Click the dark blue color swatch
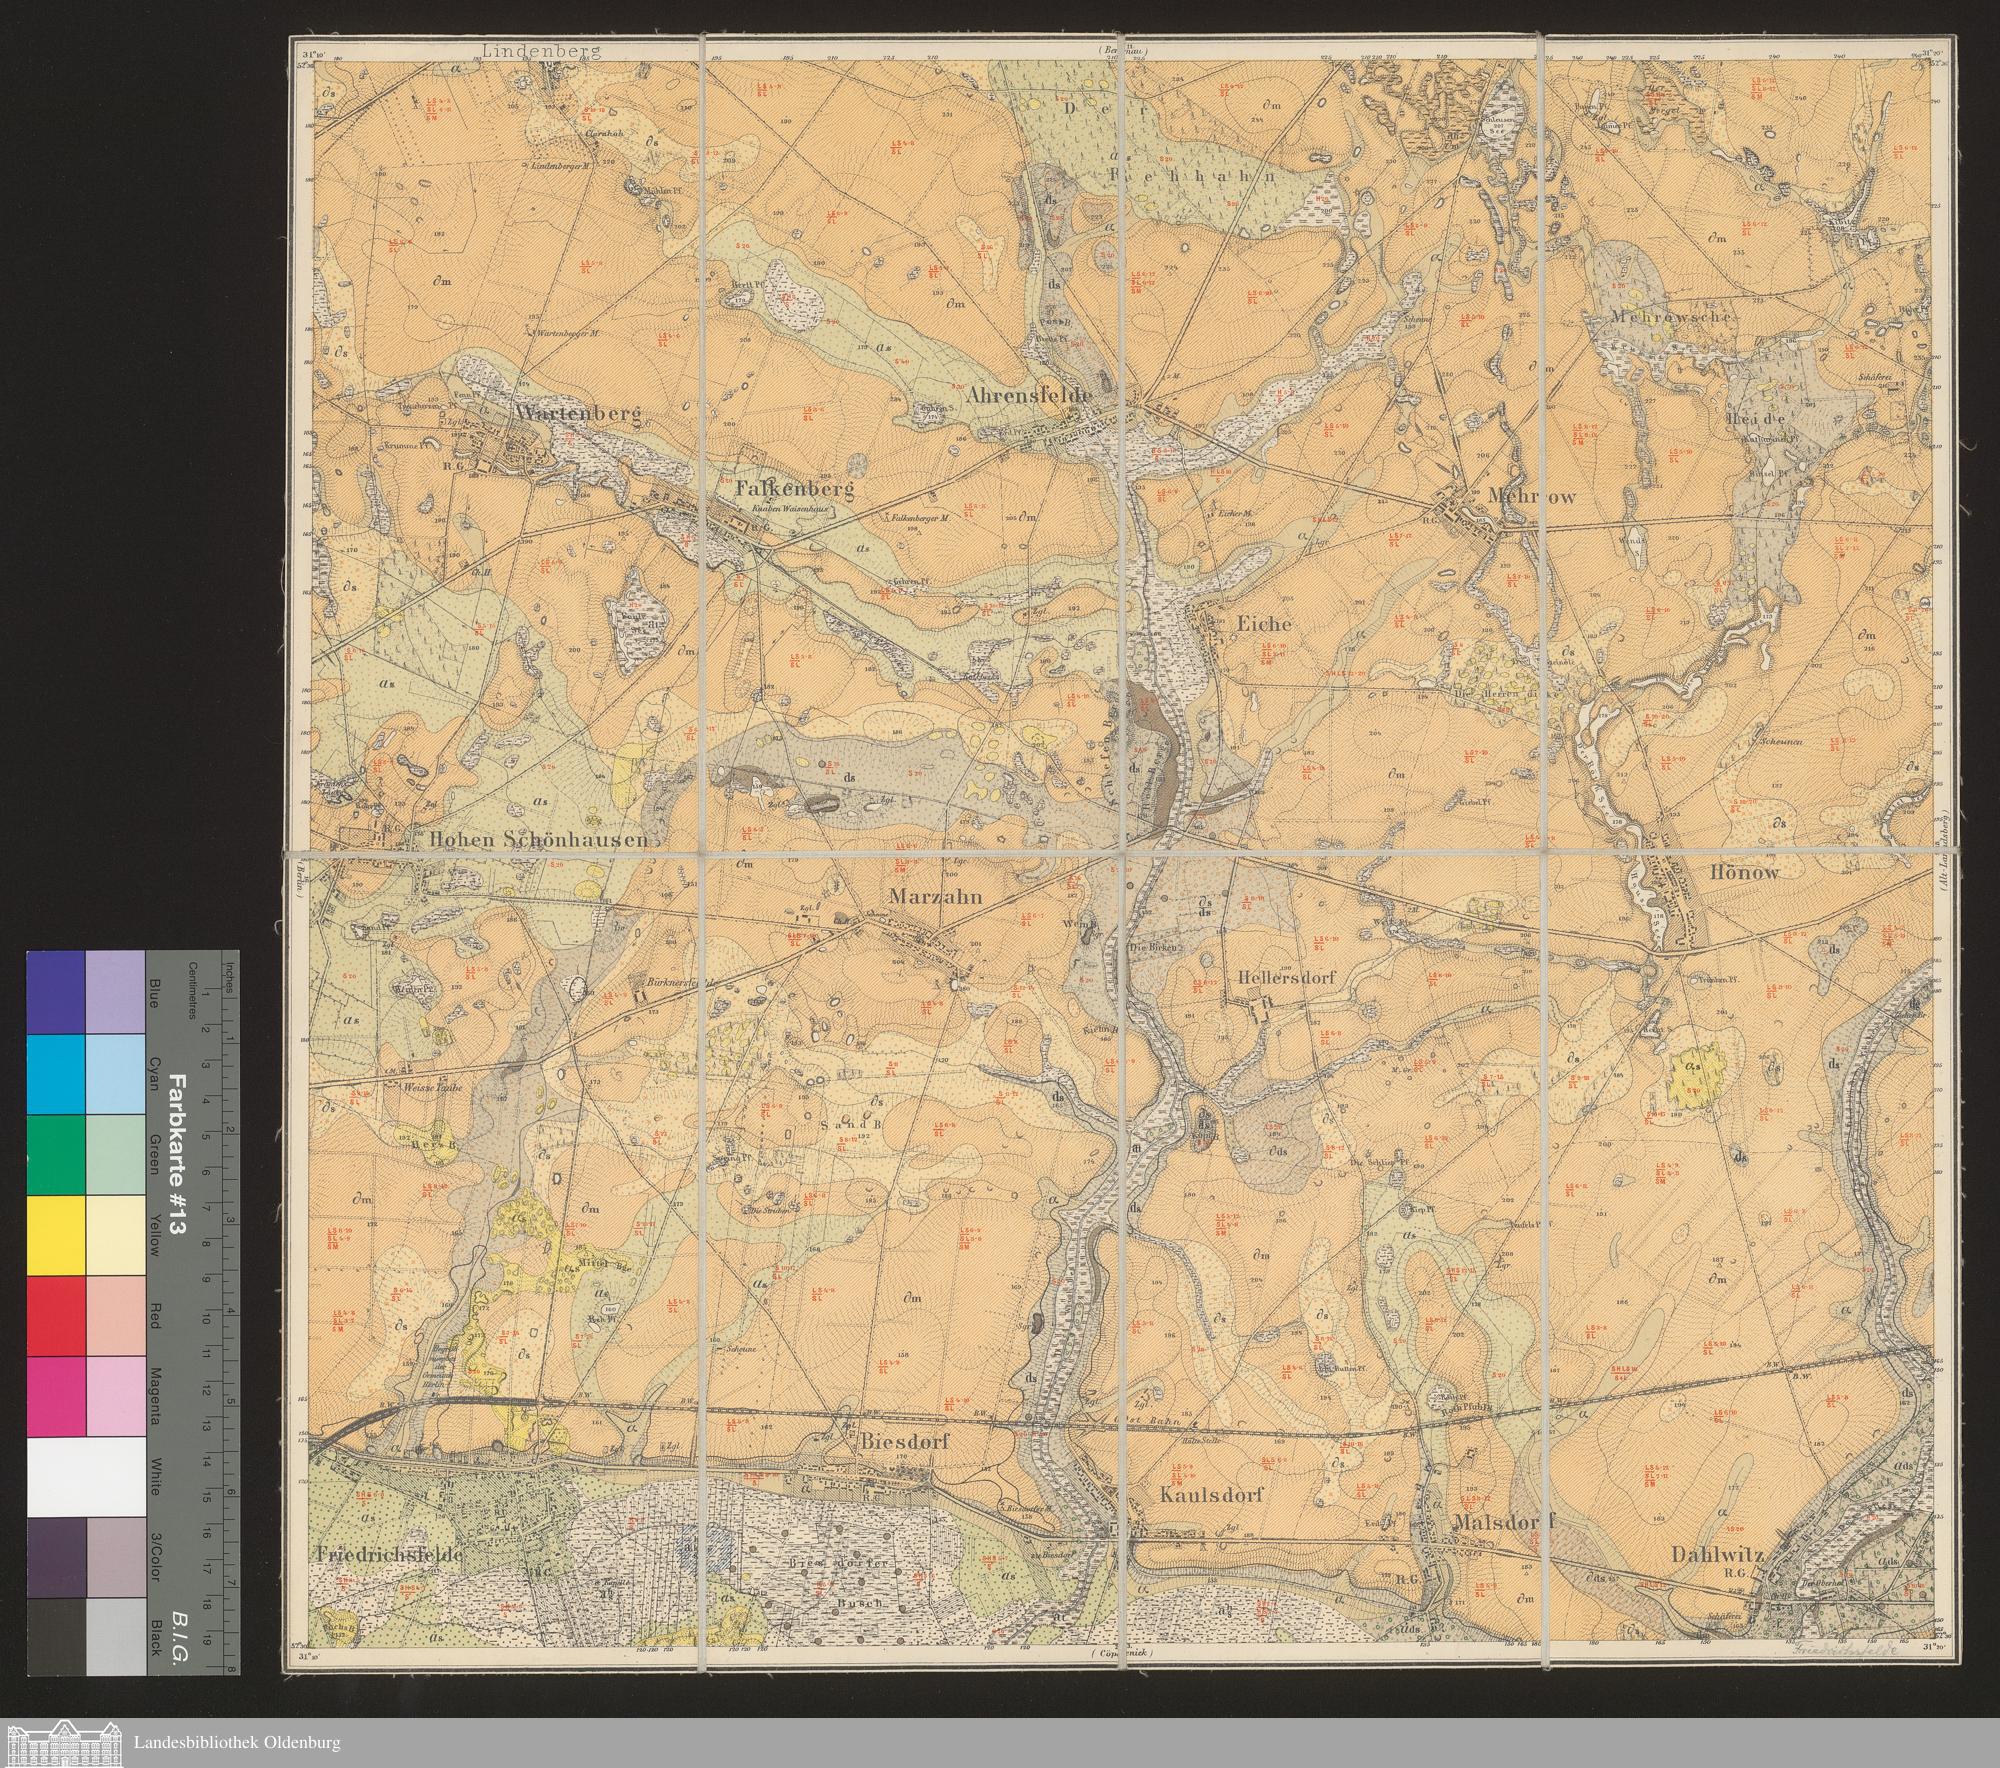This screenshot has height=1768, width=2000. (57, 992)
